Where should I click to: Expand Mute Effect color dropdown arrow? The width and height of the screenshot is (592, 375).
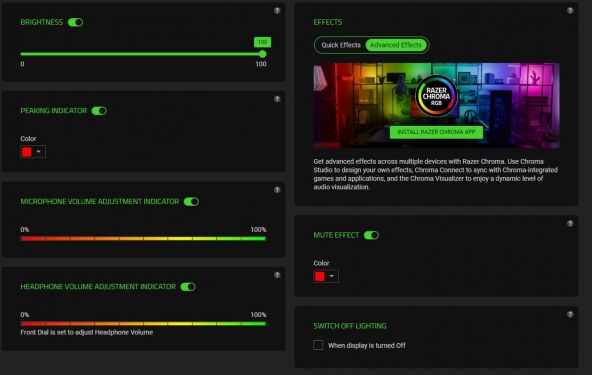pos(331,276)
